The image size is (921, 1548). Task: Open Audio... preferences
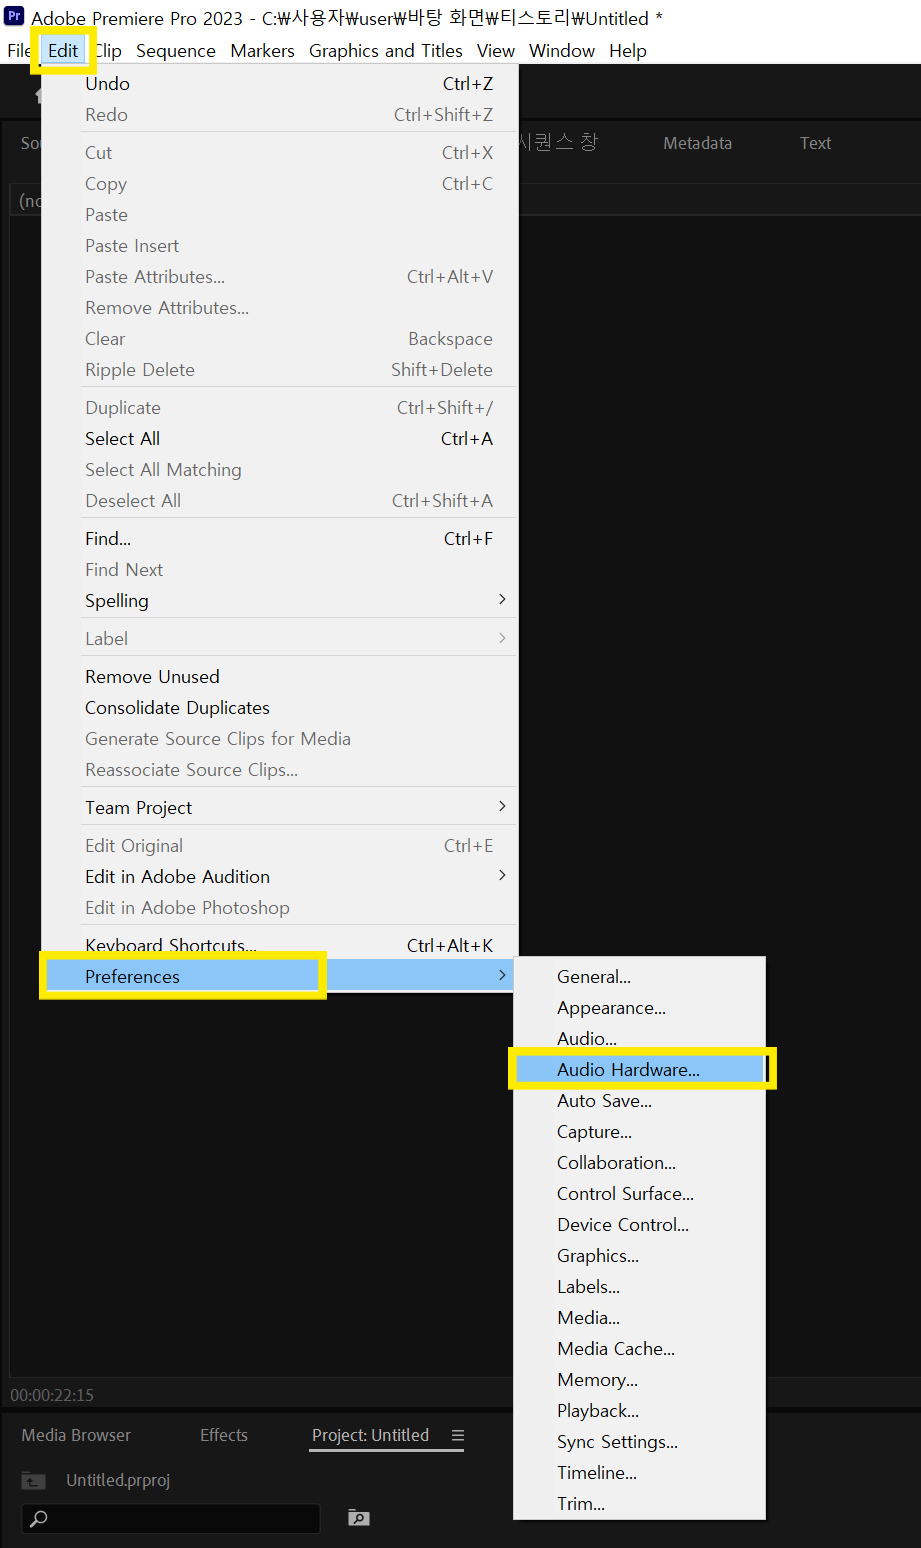[x=639, y=1039]
